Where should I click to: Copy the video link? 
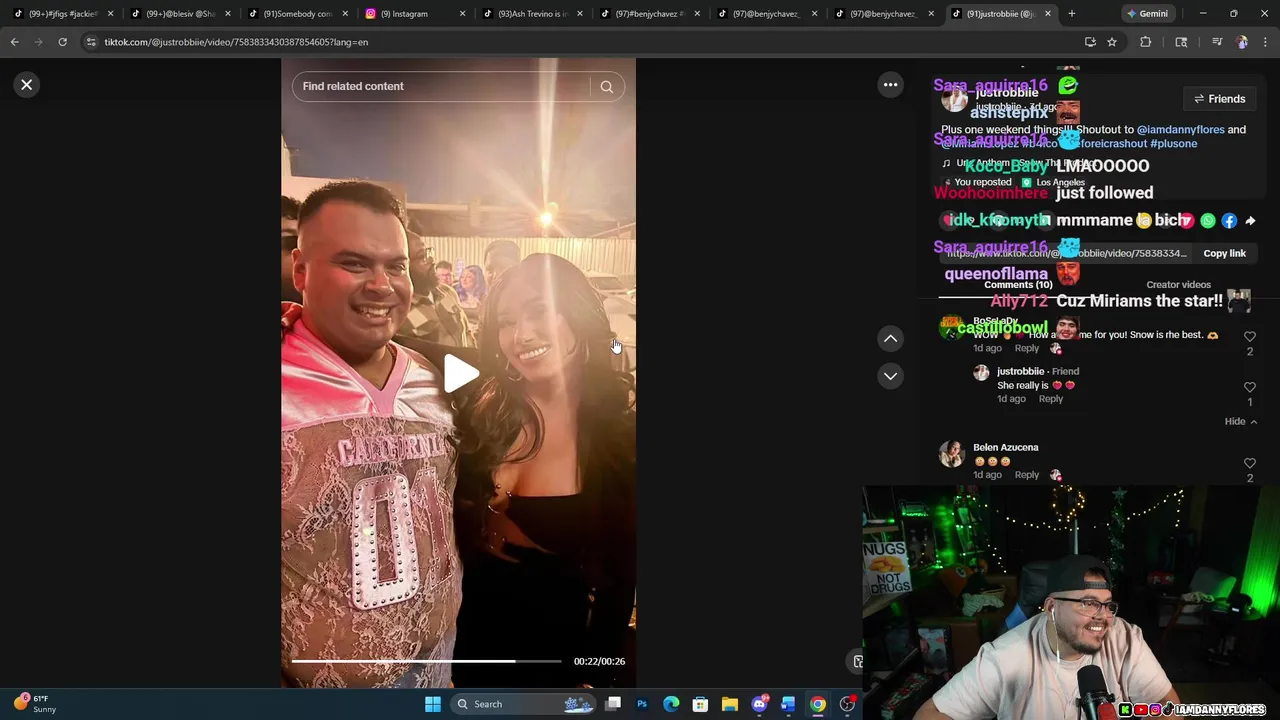point(1224,254)
